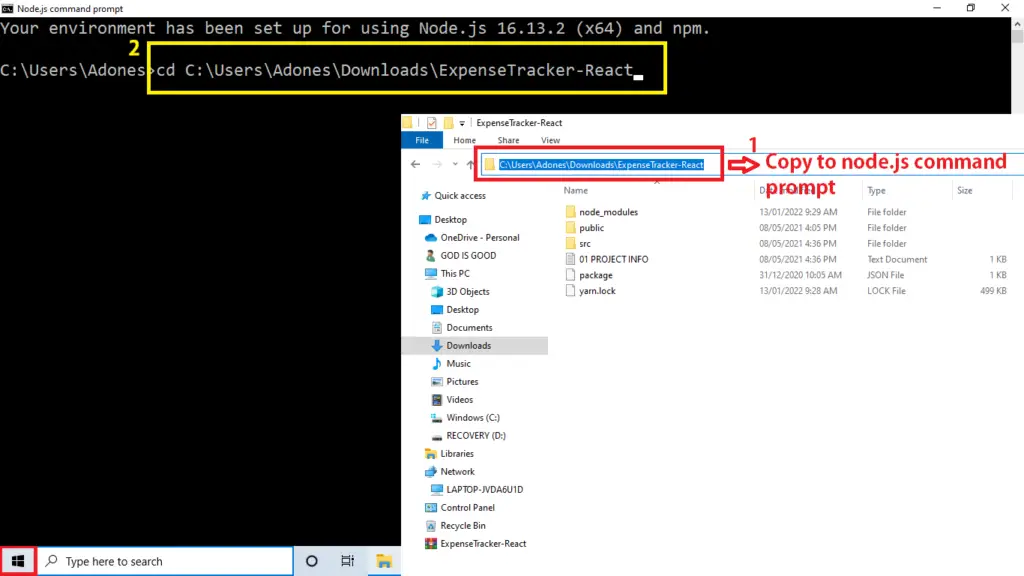Click the Forward arrow in File Explorer
The width and height of the screenshot is (1024, 576).
coord(436,164)
